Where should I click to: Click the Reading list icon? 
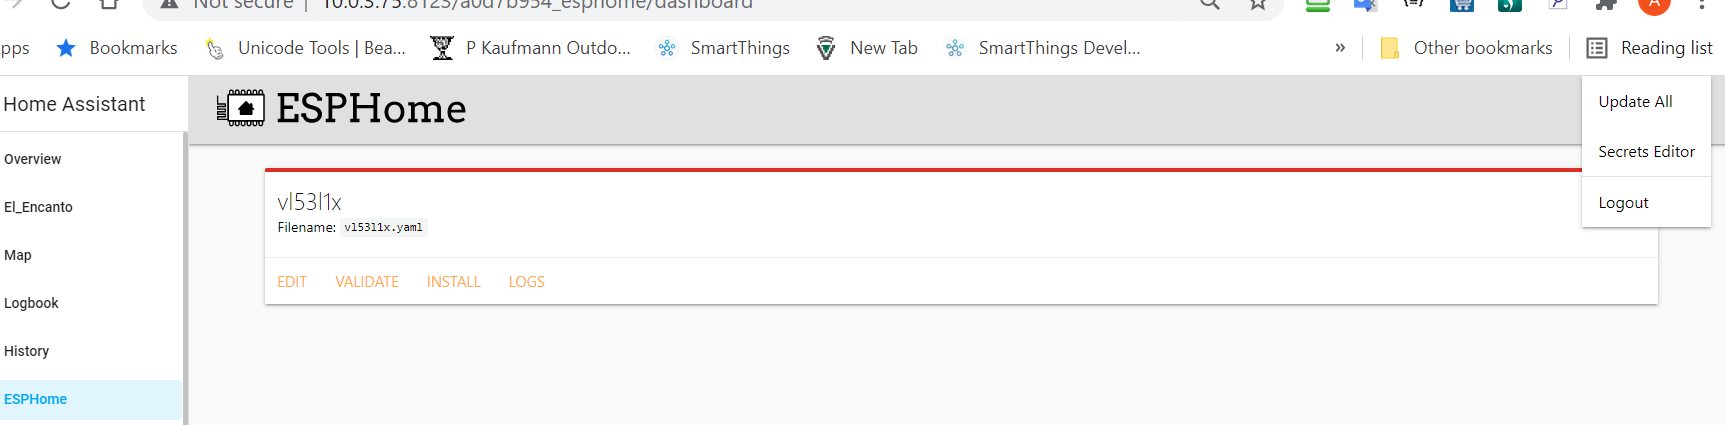(x=1597, y=48)
